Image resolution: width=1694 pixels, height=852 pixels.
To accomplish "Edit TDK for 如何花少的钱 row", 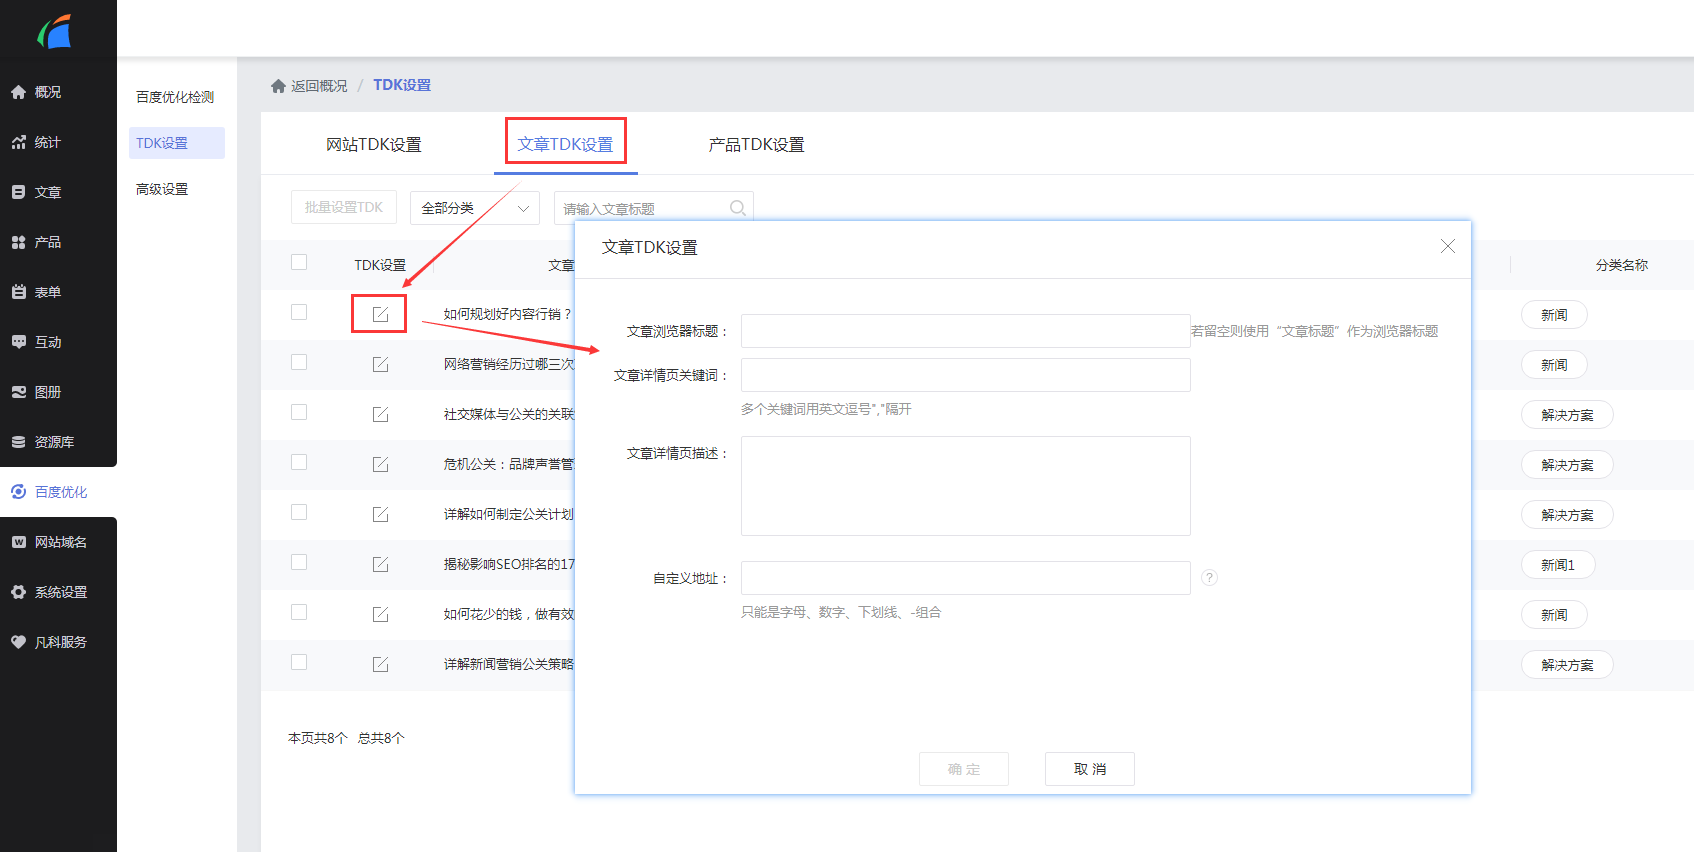I will coord(380,614).
